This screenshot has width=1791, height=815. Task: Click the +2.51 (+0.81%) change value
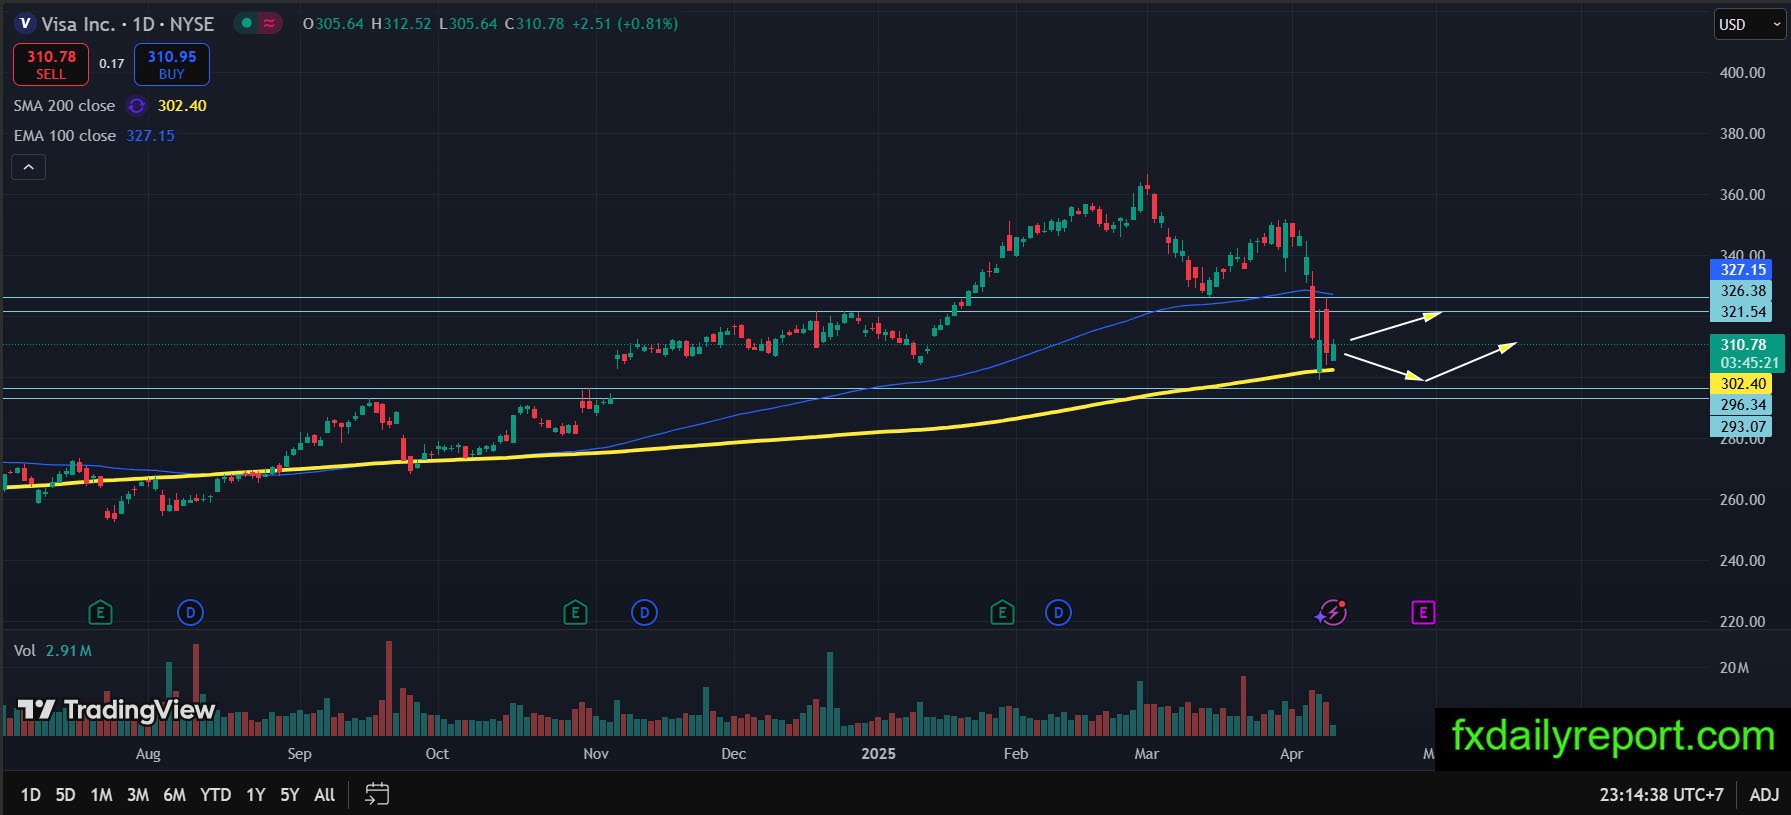click(625, 24)
